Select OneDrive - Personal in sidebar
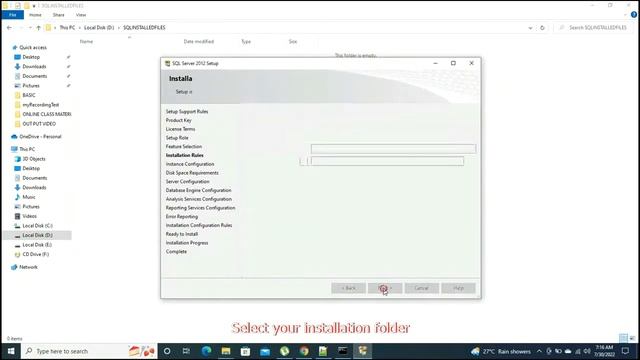The image size is (640, 360). point(40,137)
